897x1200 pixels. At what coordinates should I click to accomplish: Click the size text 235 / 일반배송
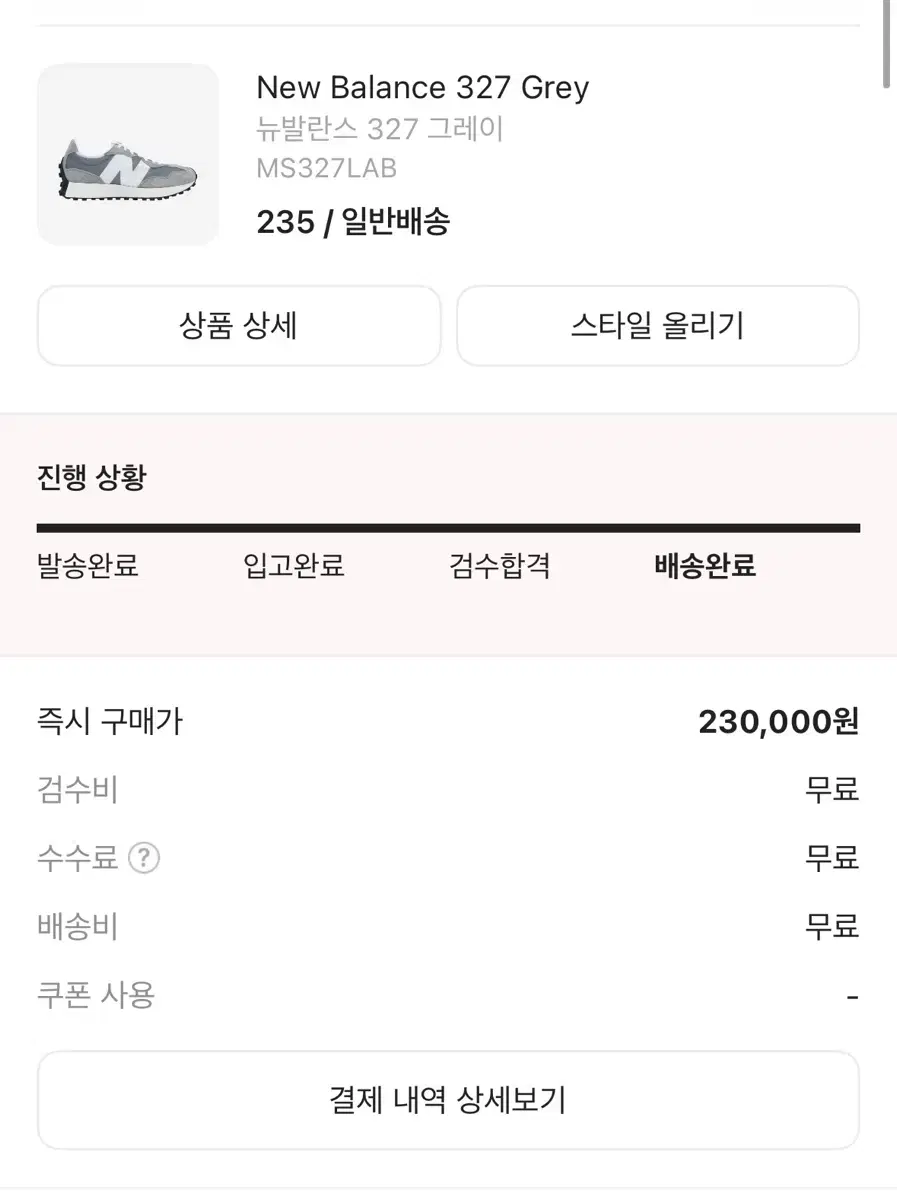coord(353,221)
